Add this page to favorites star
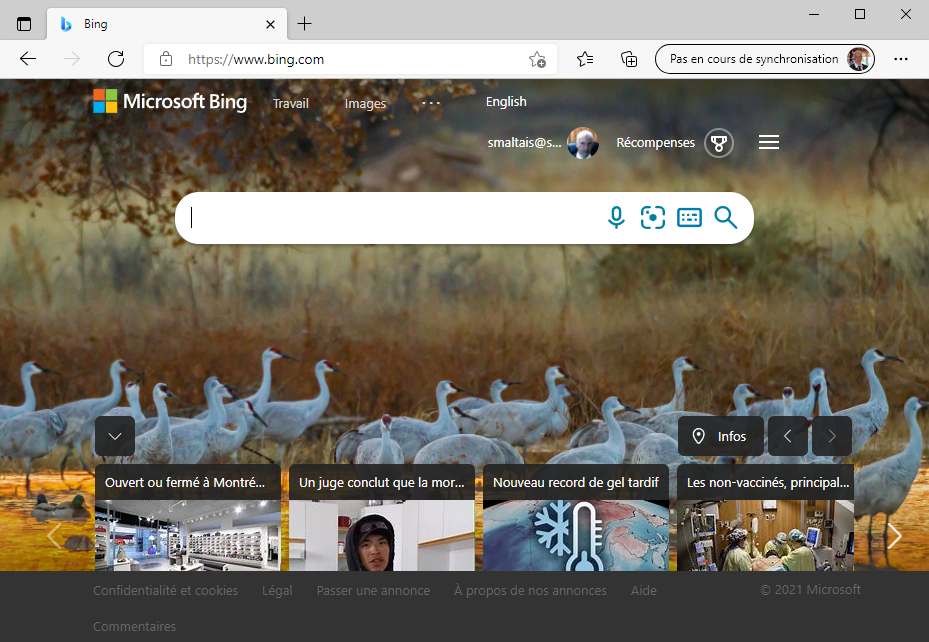Screen dimensions: 929x642 tap(537, 59)
